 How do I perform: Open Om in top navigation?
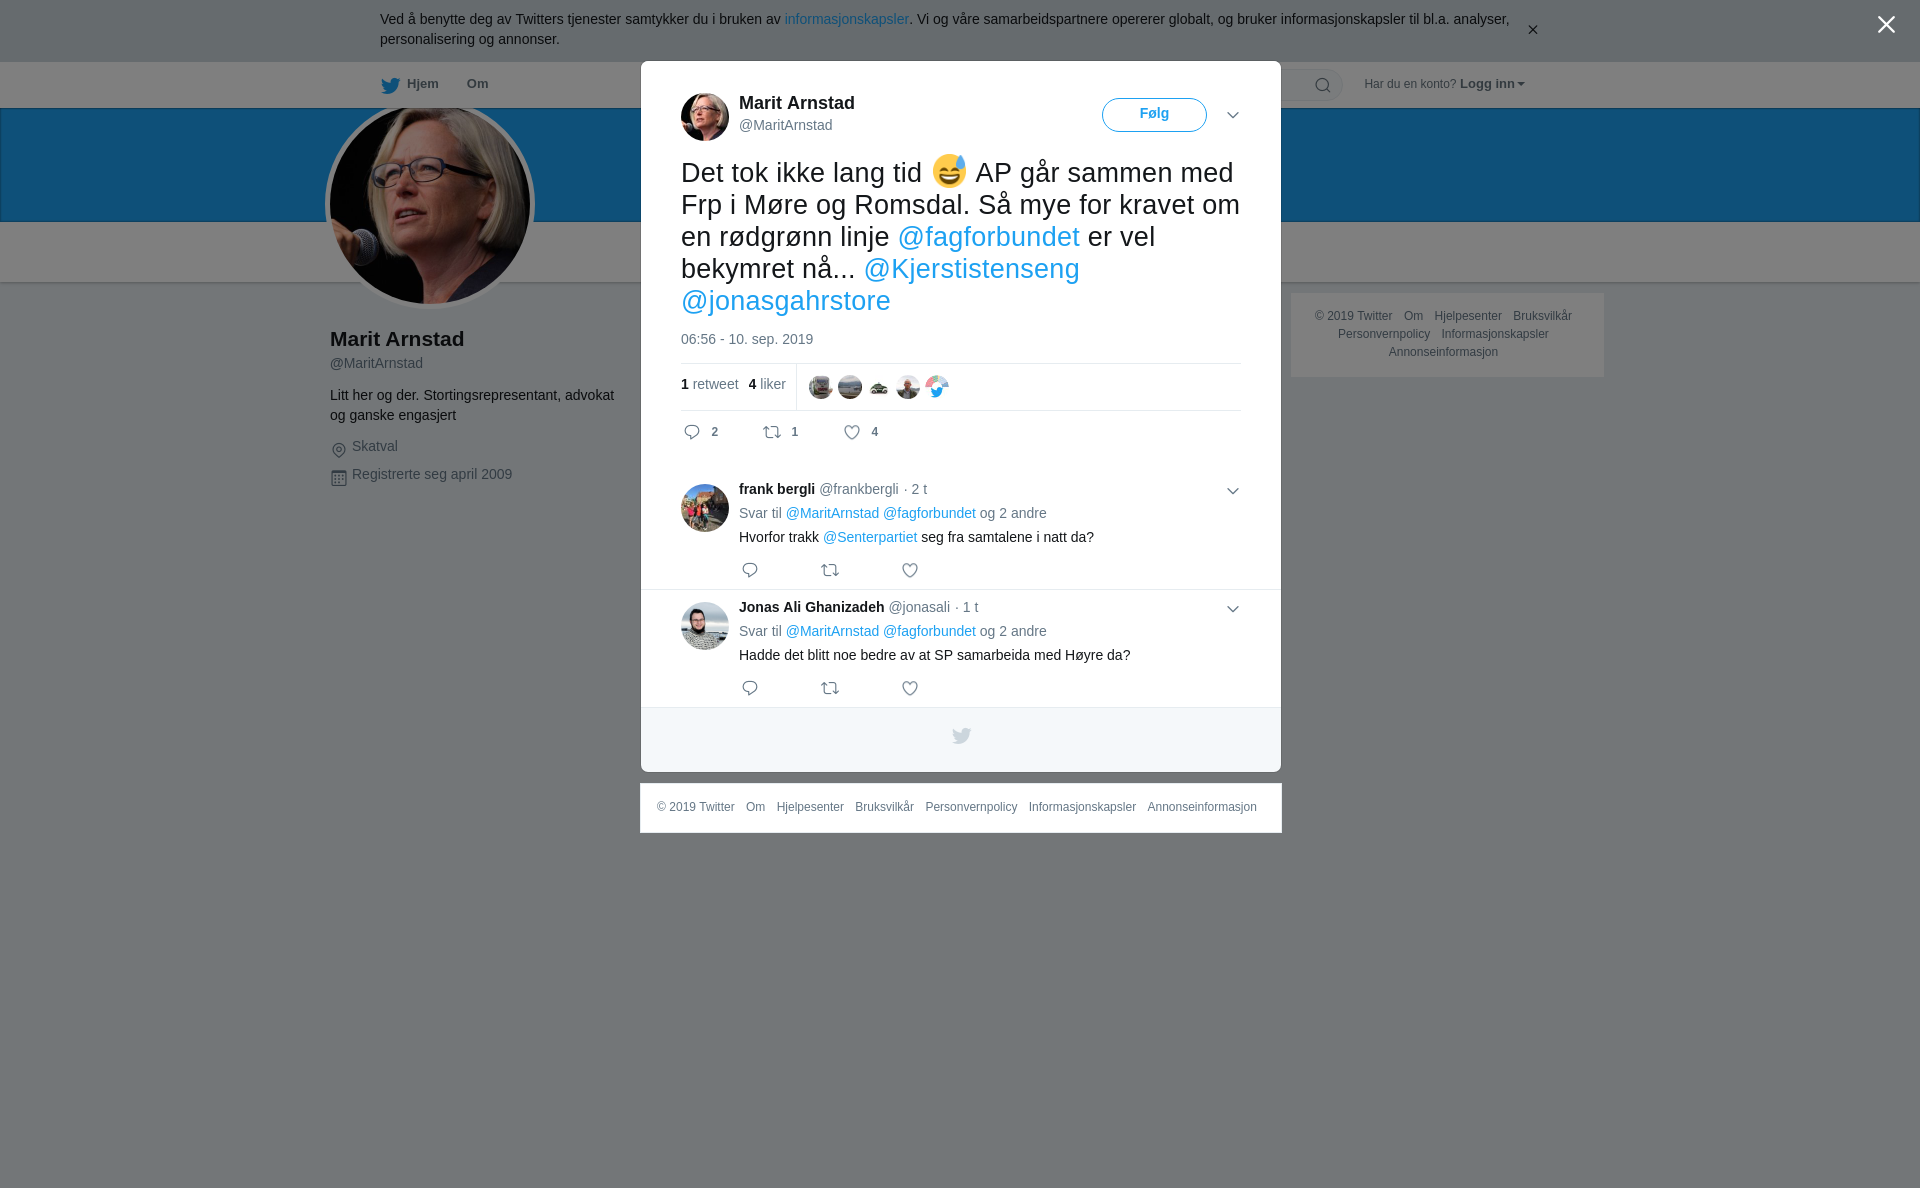pyautogui.click(x=478, y=84)
